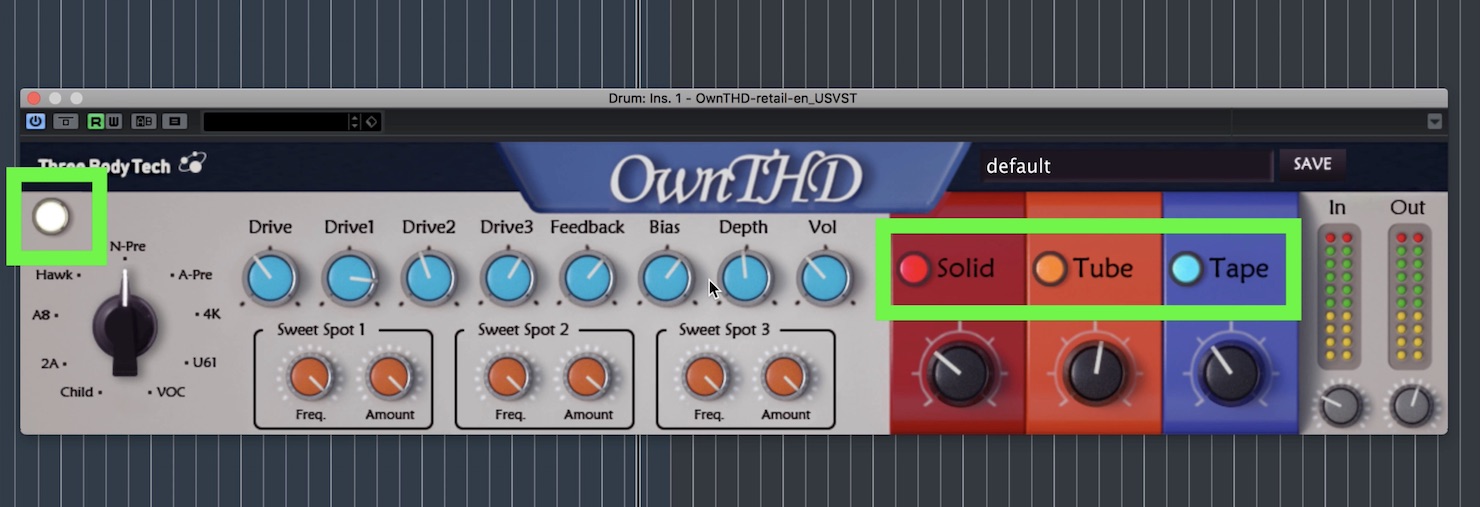Click the In level gray knob
Image resolution: width=1480 pixels, height=507 pixels.
(1340, 406)
